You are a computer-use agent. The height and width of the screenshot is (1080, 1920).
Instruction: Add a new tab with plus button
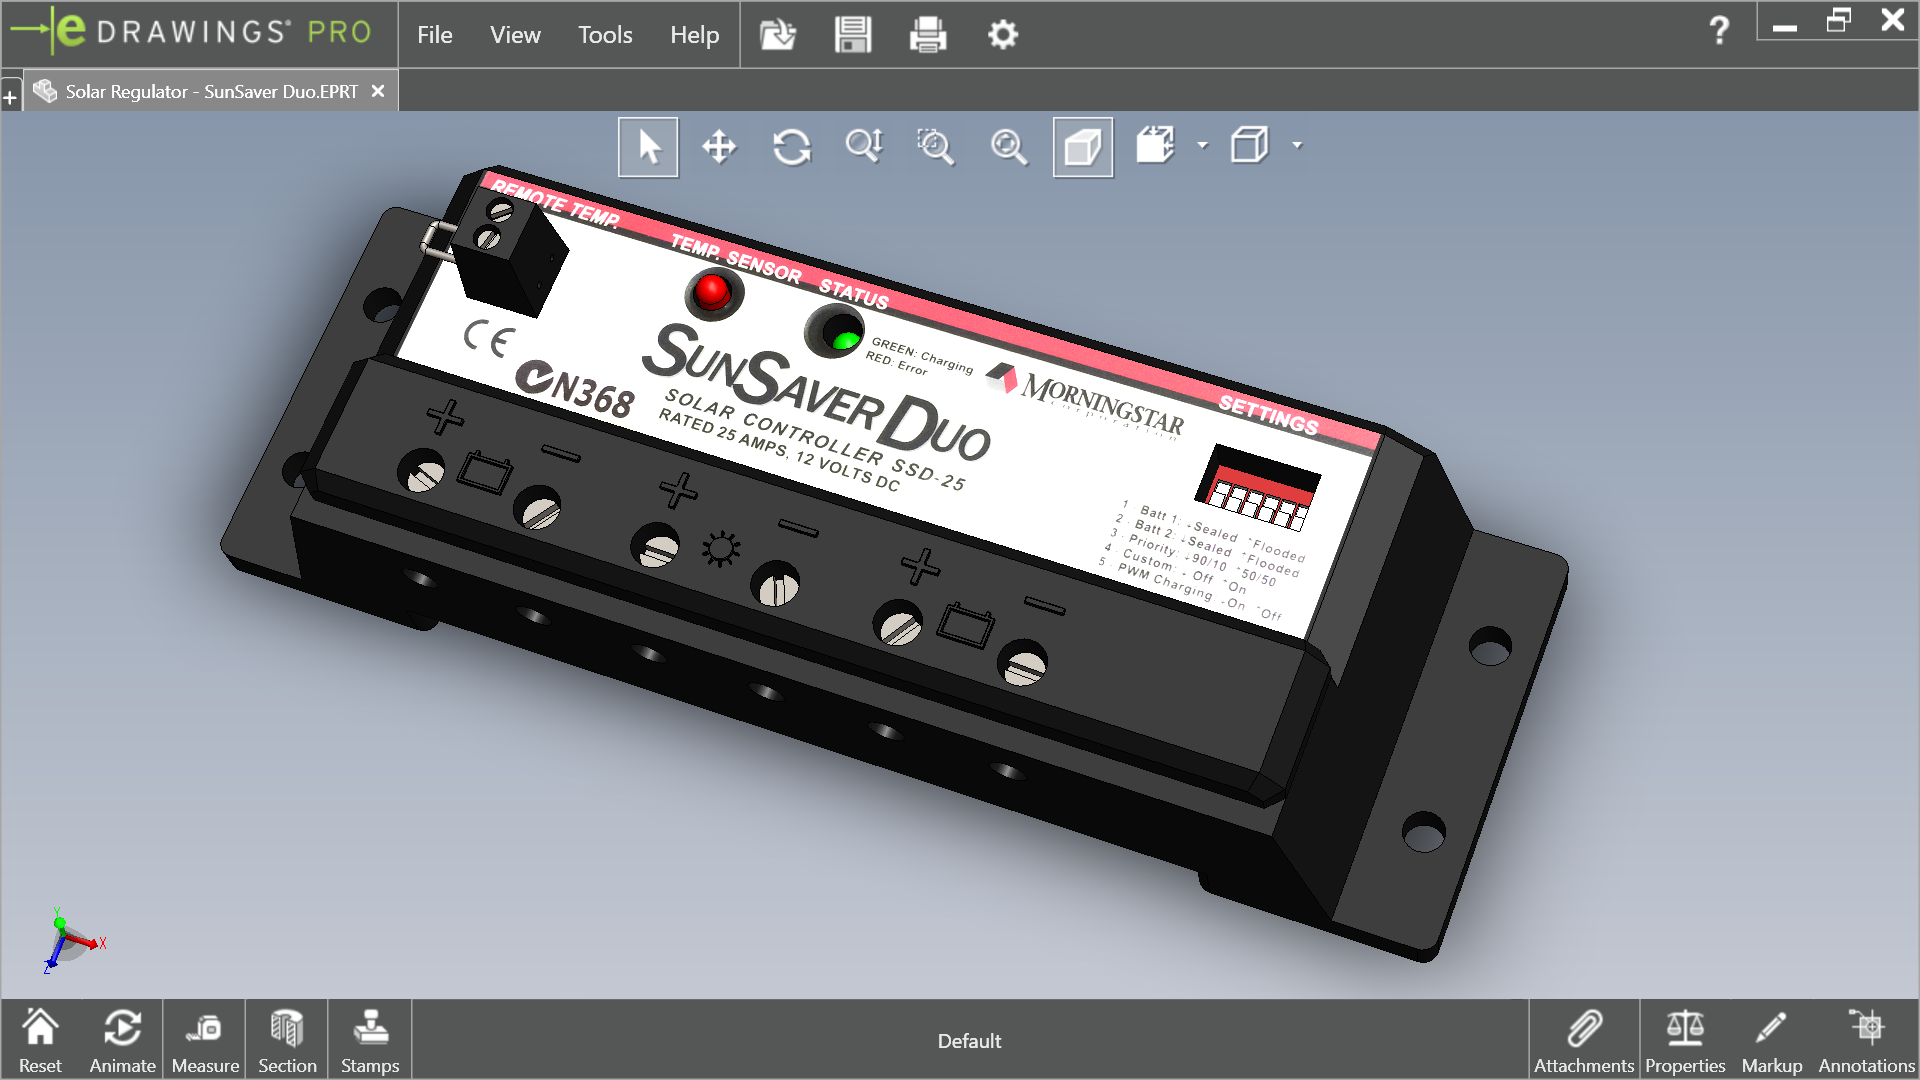pos(10,98)
